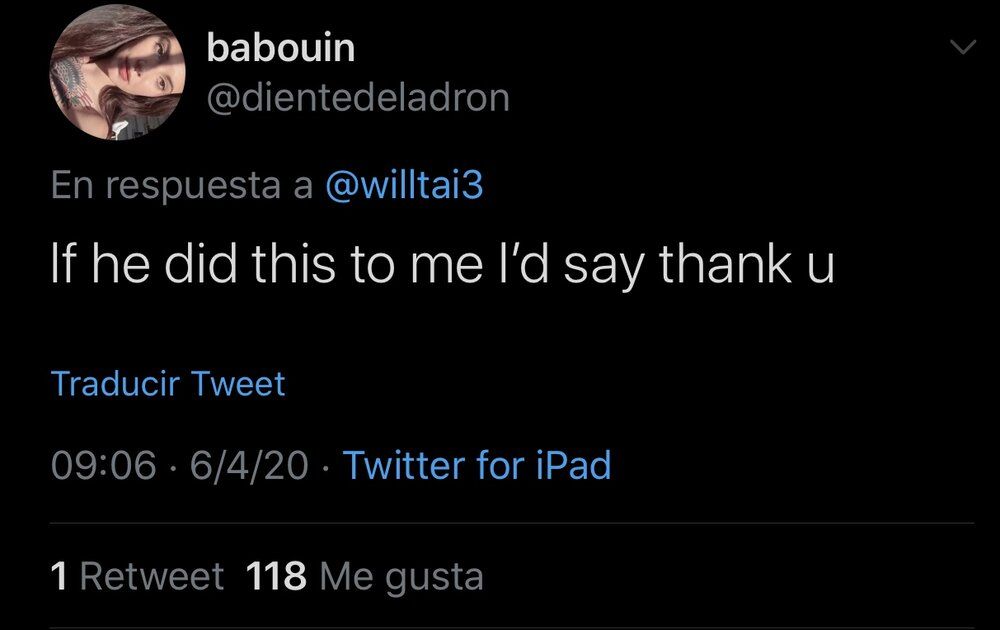Screen dimensions: 1000x630
Task: Click the 09:06 timestamp
Action: (x=103, y=464)
